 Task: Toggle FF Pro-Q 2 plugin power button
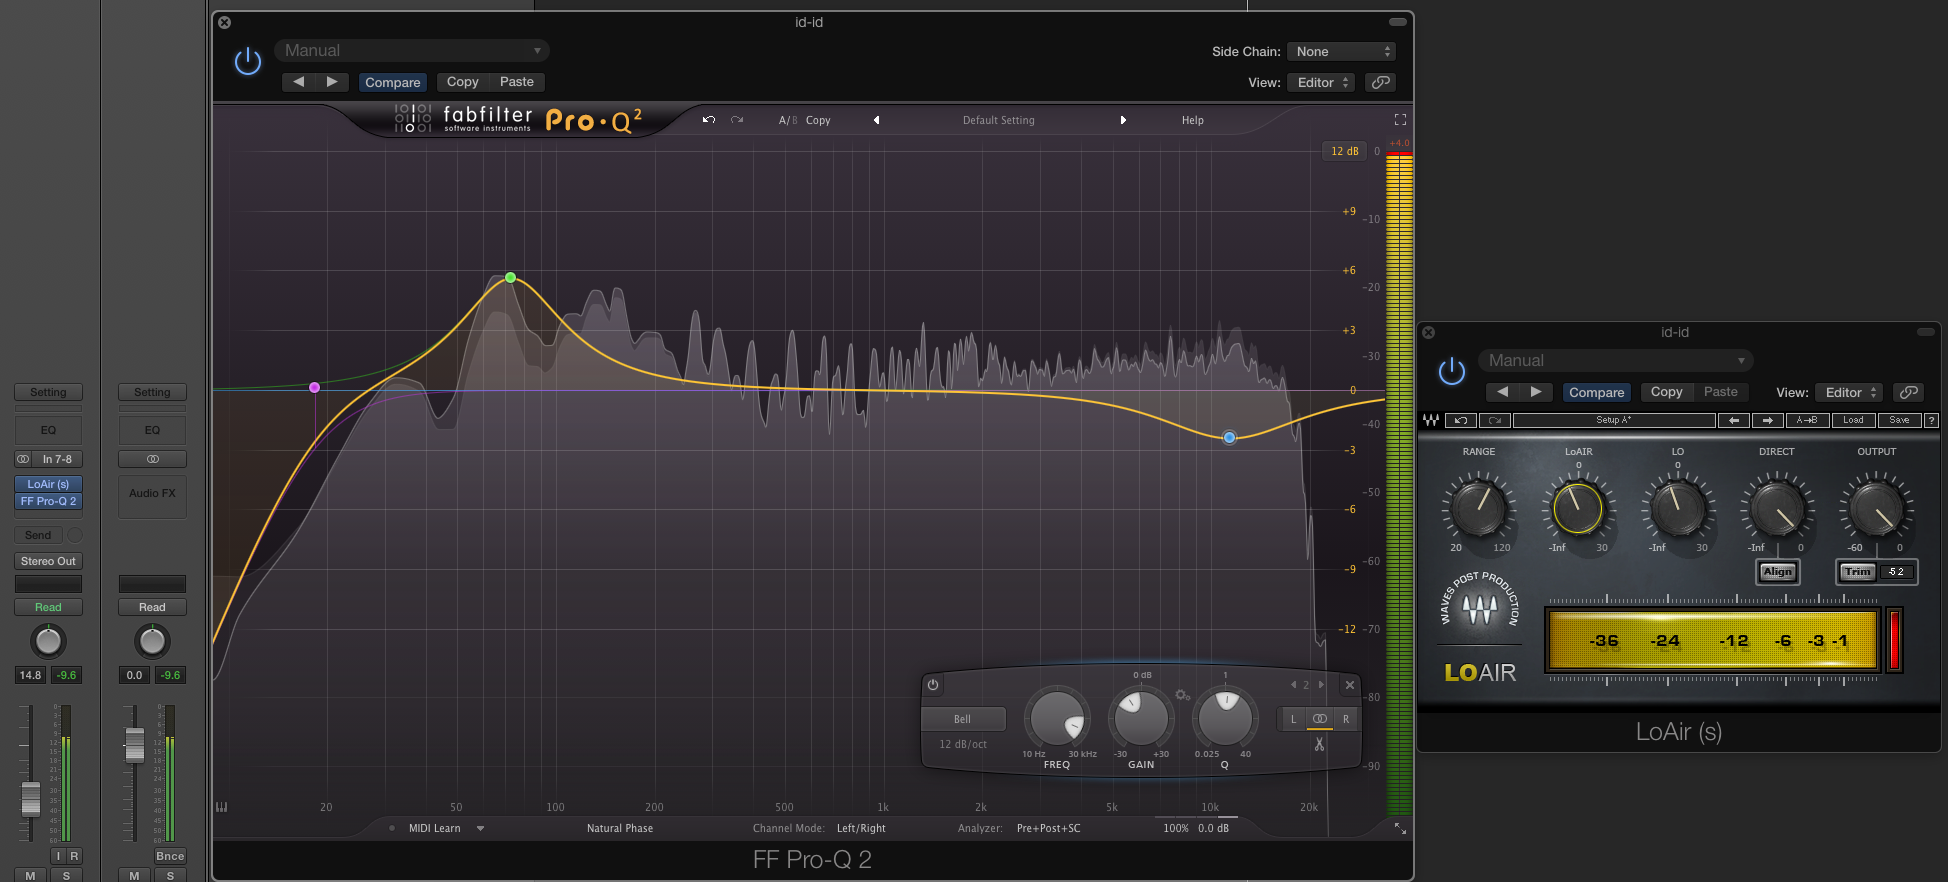247,62
